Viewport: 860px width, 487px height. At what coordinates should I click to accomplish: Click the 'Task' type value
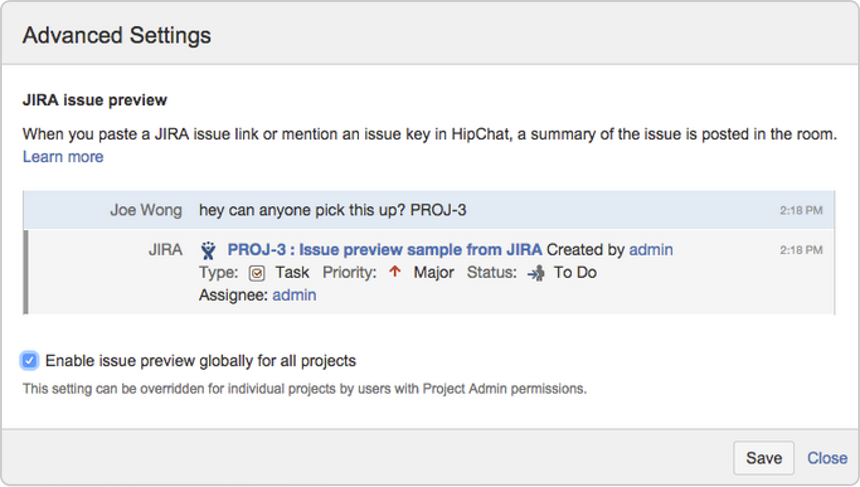[x=292, y=273]
